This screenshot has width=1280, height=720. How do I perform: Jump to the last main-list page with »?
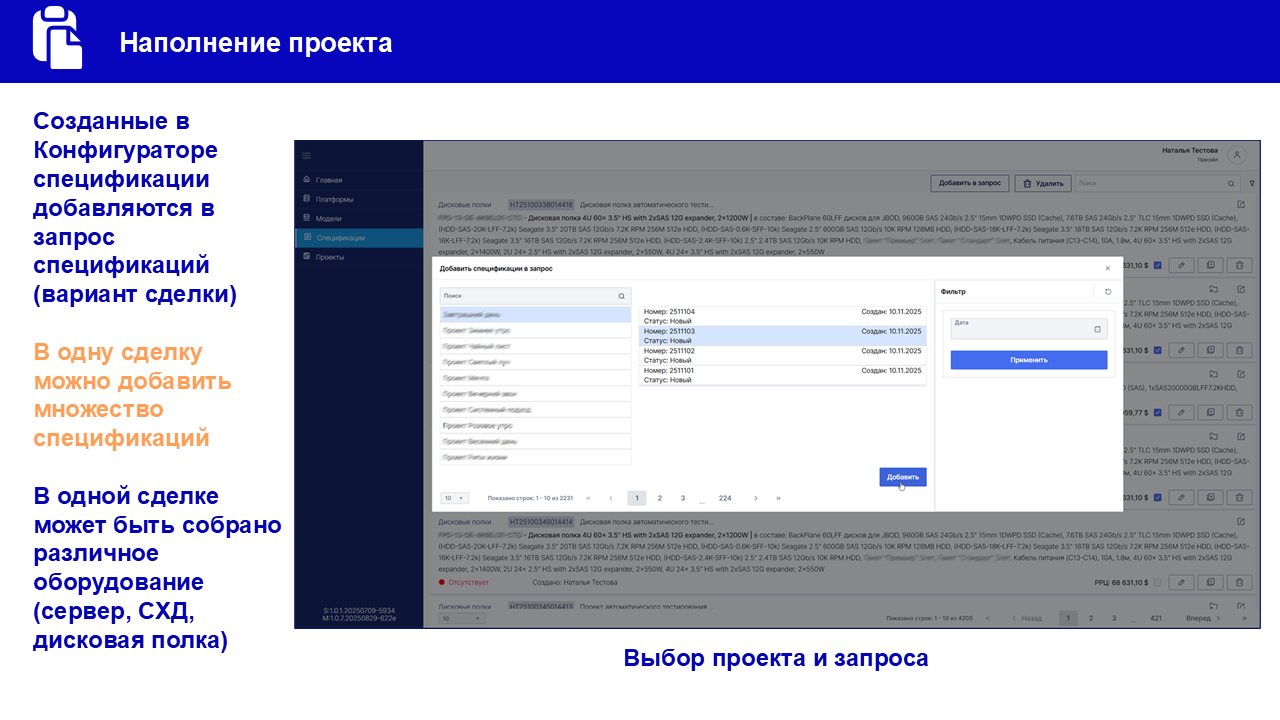coord(1244,619)
